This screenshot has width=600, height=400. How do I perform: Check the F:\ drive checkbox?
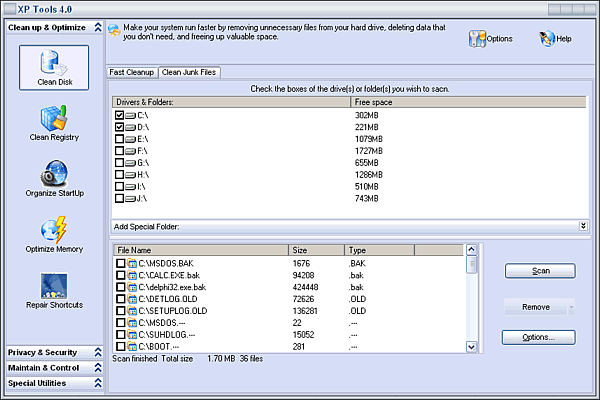pyautogui.click(x=119, y=150)
